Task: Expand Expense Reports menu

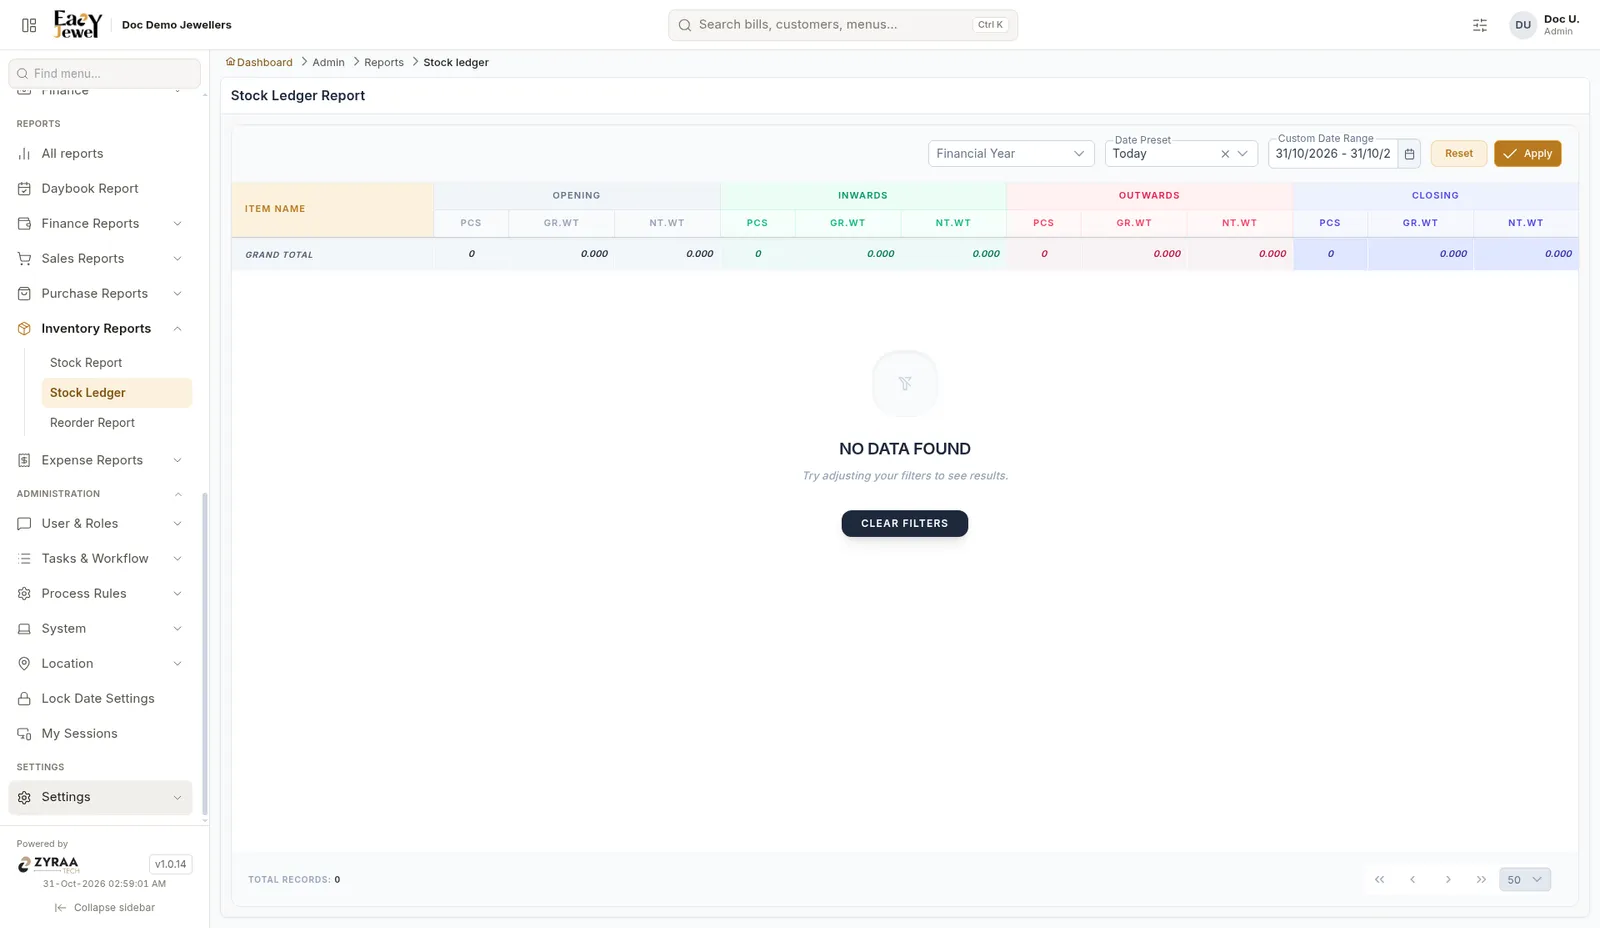Action: pyautogui.click(x=100, y=461)
